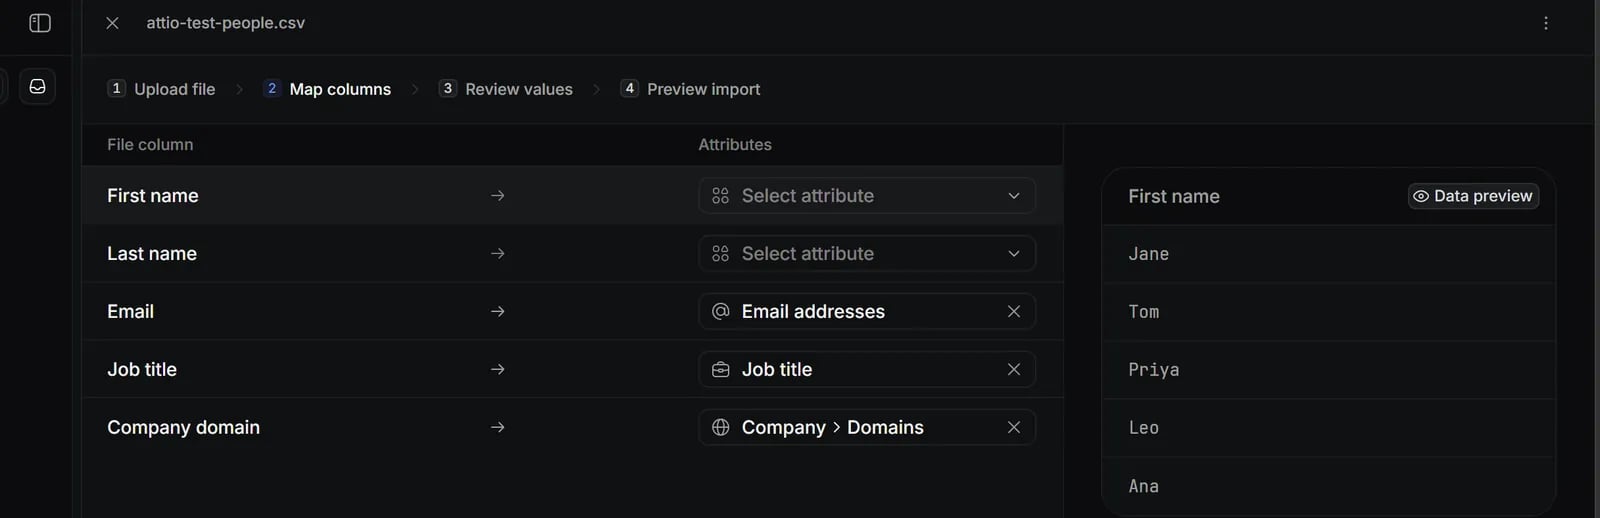
Task: Select the Email file column row
Action: tap(572, 312)
